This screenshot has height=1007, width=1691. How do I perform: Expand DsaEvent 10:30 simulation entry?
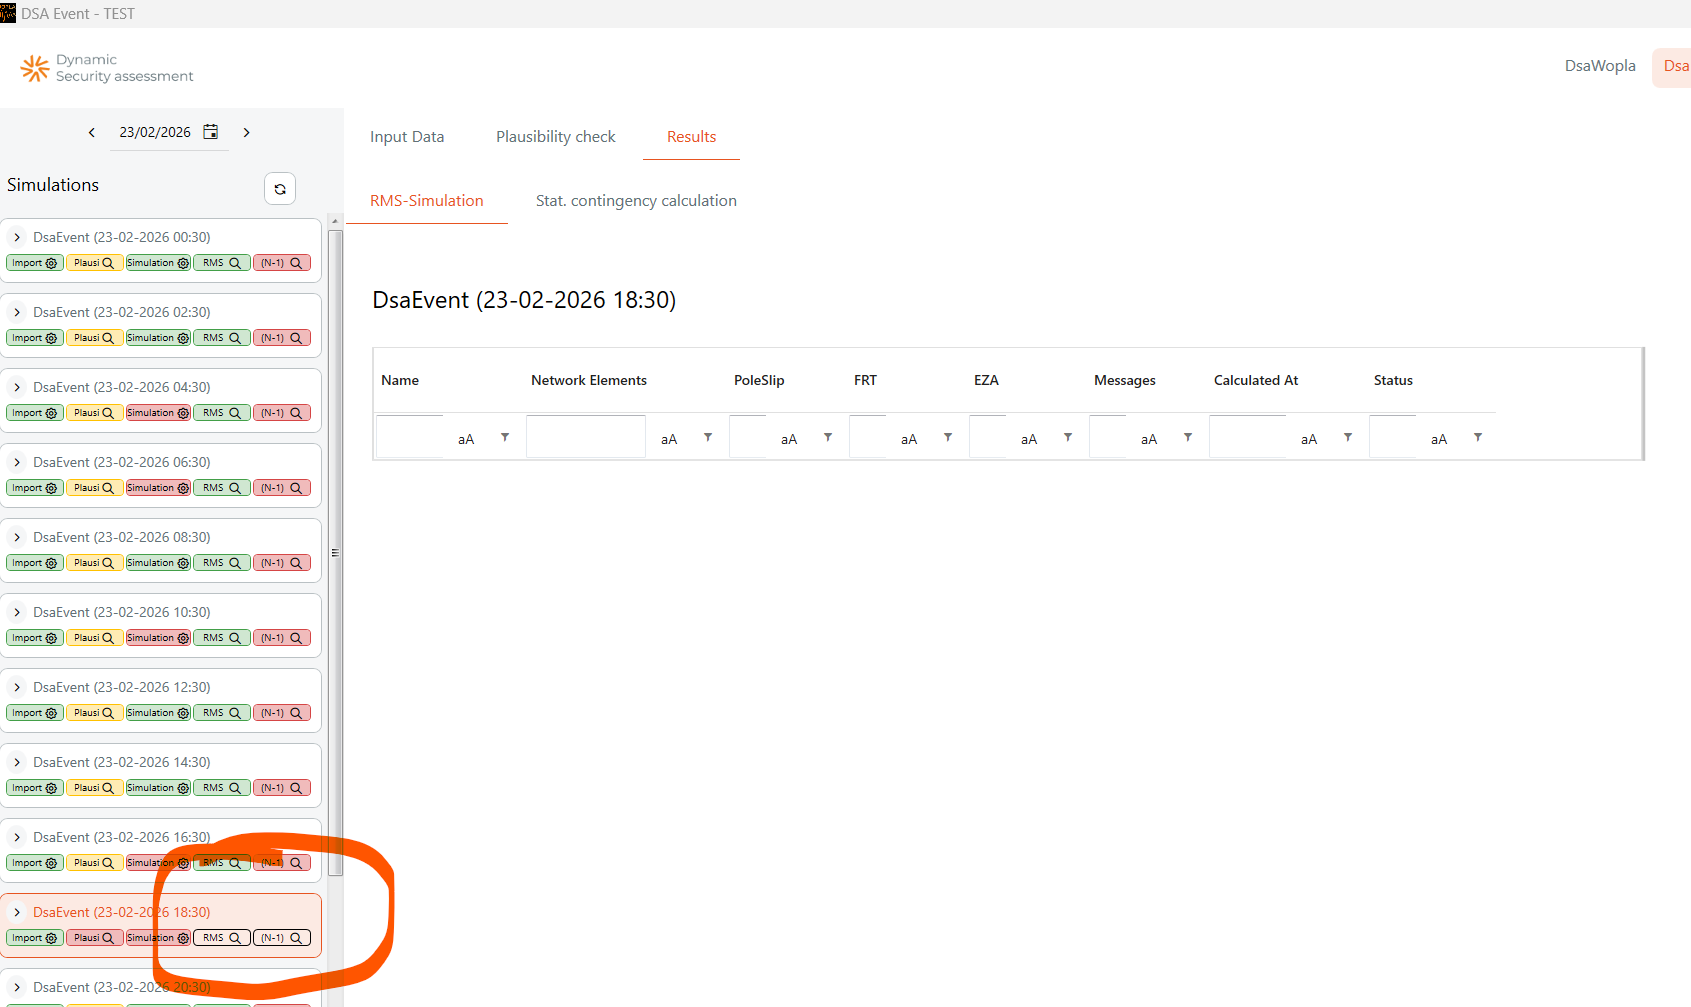(x=17, y=612)
